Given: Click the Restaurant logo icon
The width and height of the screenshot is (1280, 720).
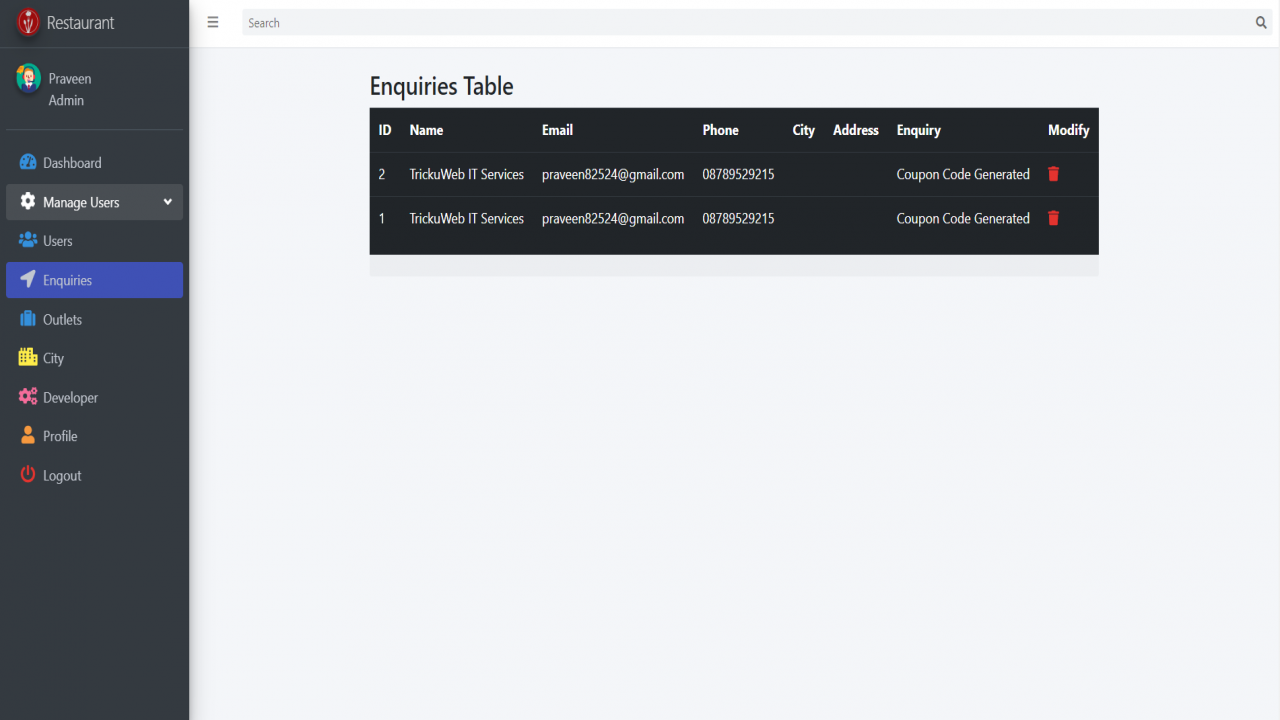Looking at the screenshot, I should coord(28,22).
